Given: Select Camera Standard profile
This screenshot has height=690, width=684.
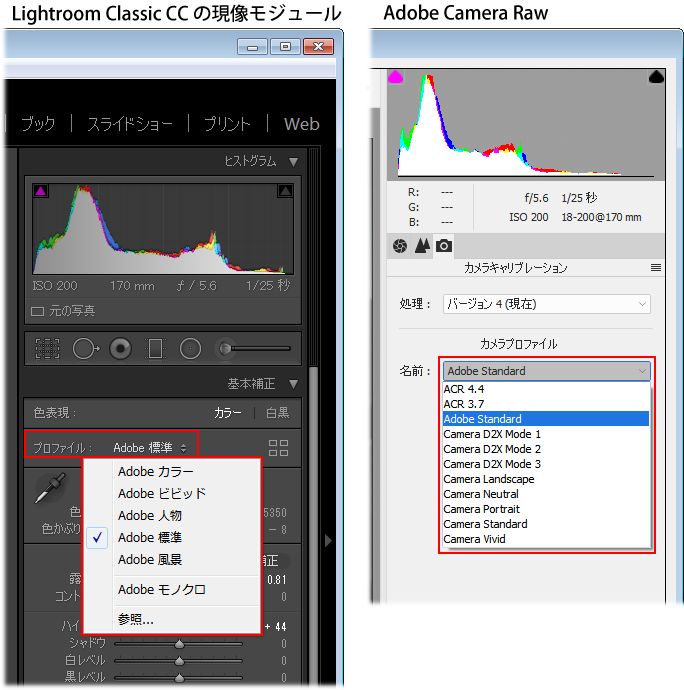Looking at the screenshot, I should pos(546,524).
